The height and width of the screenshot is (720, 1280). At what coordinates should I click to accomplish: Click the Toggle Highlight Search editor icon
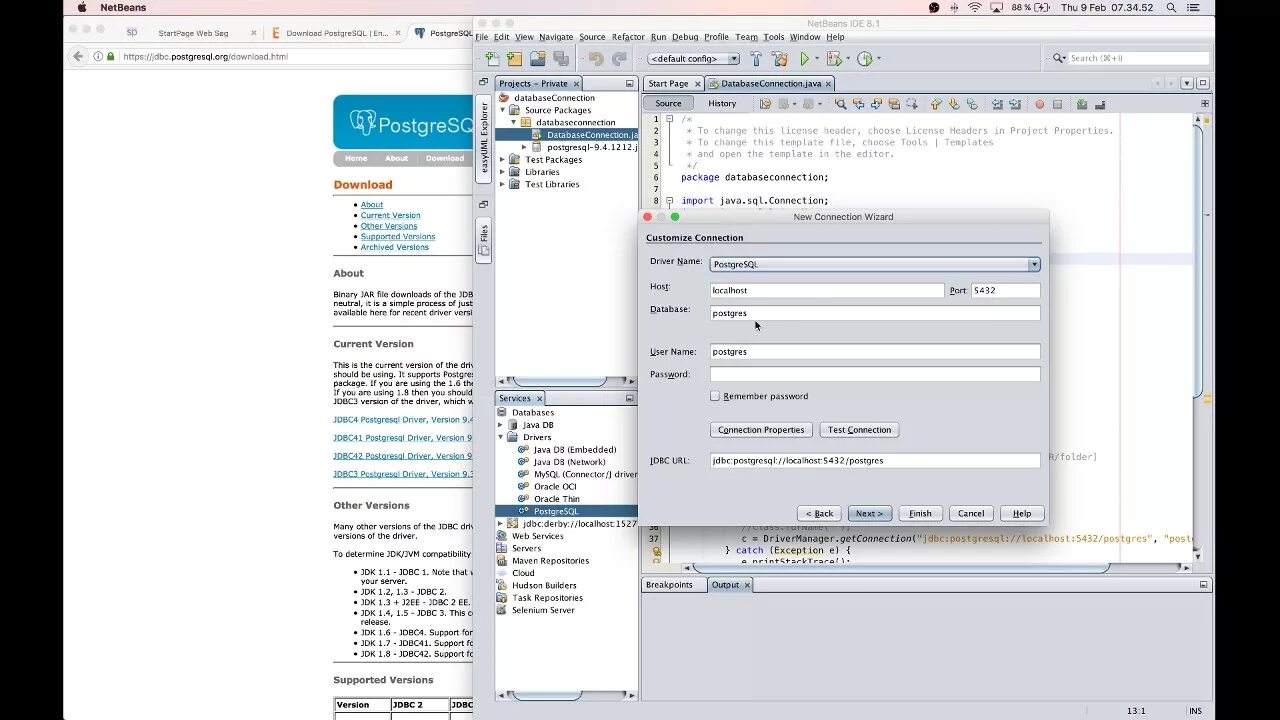pos(894,103)
